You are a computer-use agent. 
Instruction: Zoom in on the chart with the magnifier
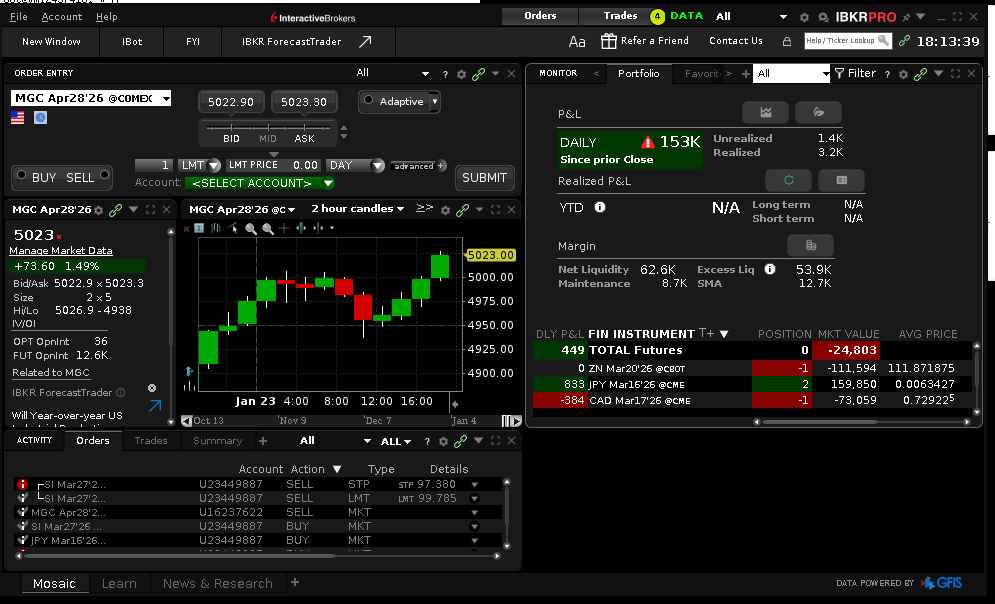(251, 228)
